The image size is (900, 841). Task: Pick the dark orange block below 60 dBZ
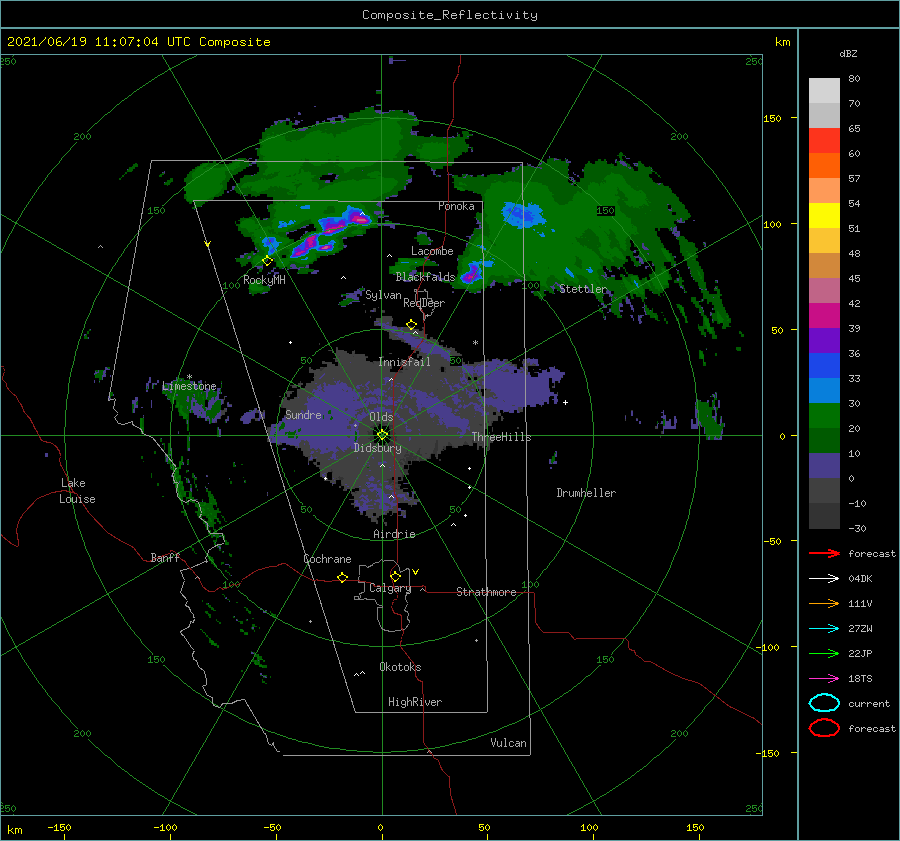pyautogui.click(x=824, y=166)
